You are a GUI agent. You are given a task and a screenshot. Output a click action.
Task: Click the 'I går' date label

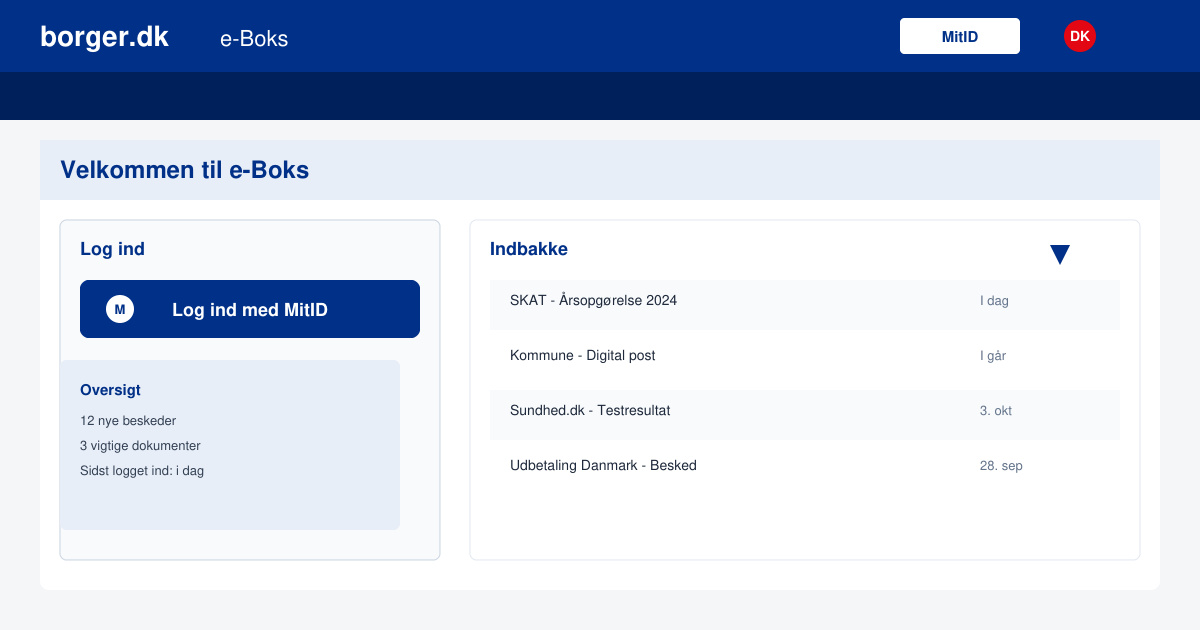993,355
